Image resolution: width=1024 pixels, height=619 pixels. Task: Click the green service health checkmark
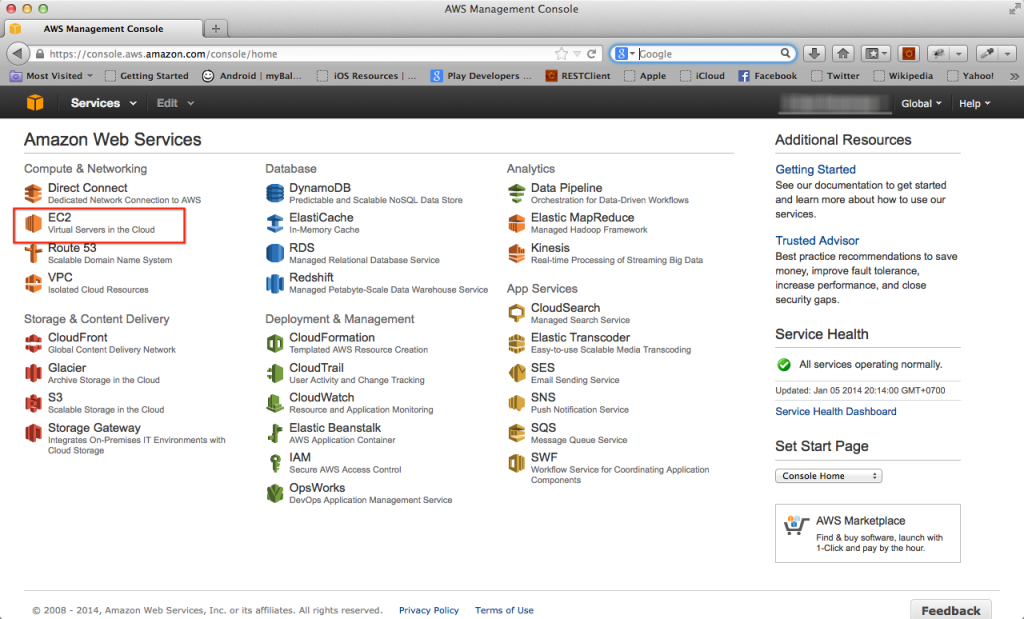784,364
